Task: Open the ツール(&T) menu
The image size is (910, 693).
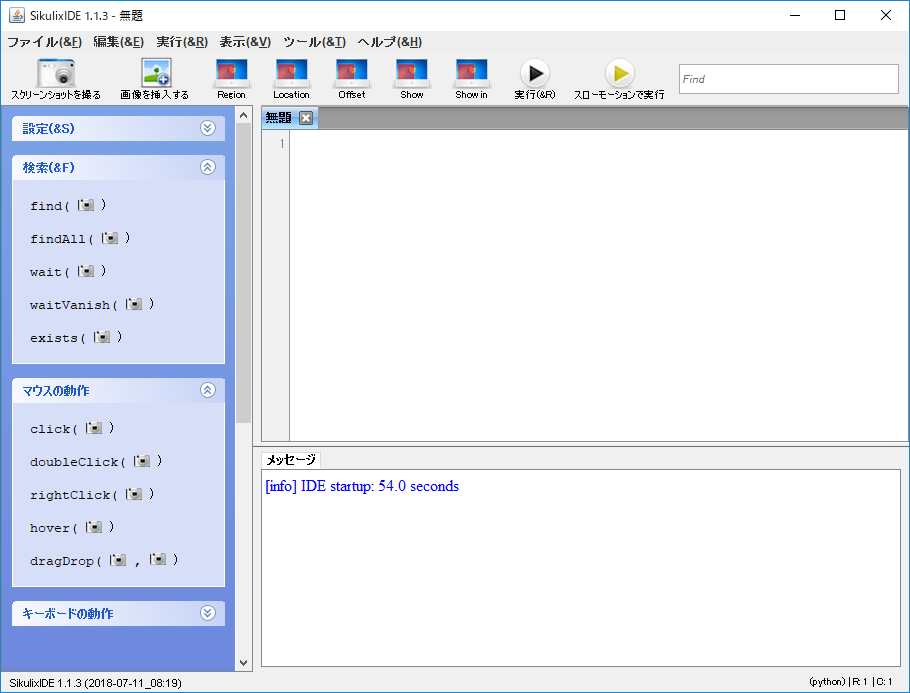Action: point(314,42)
